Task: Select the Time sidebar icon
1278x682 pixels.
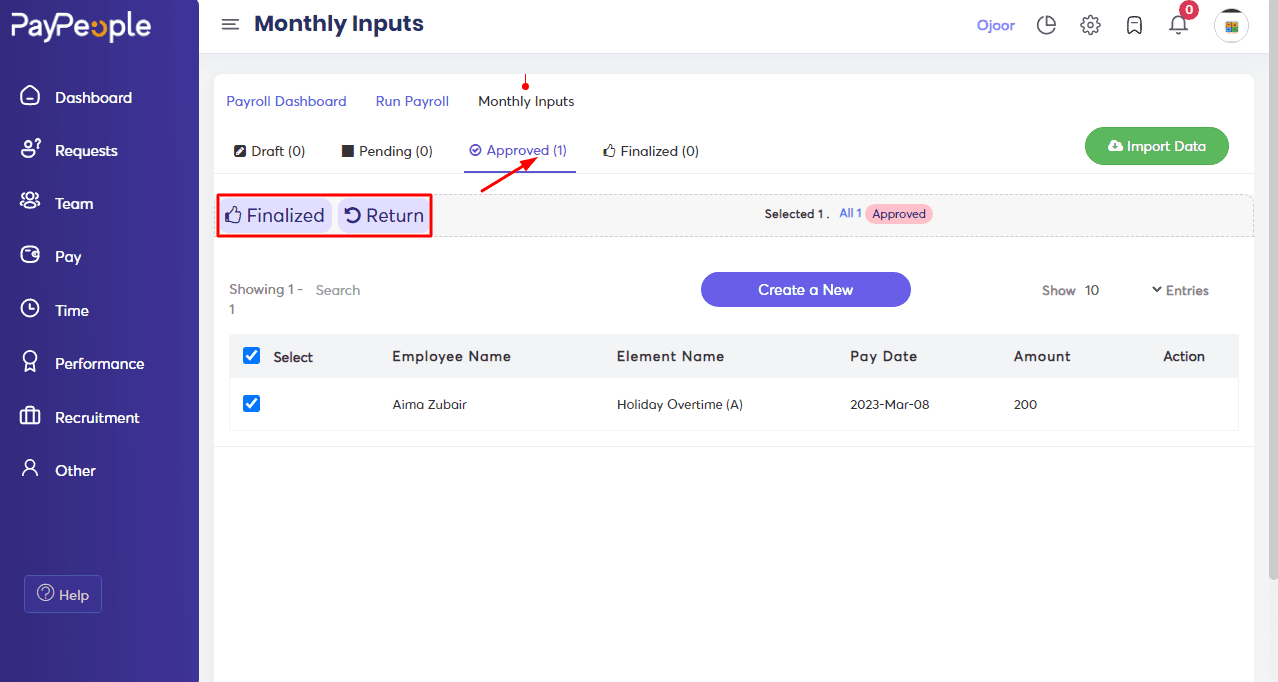Action: coord(30,310)
